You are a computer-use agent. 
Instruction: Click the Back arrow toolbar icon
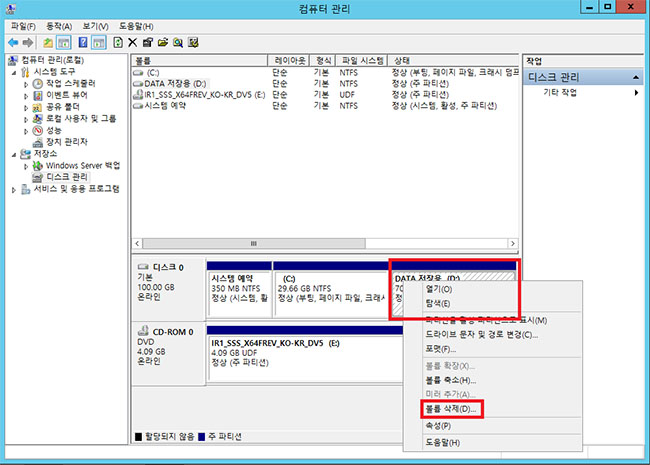click(13, 43)
